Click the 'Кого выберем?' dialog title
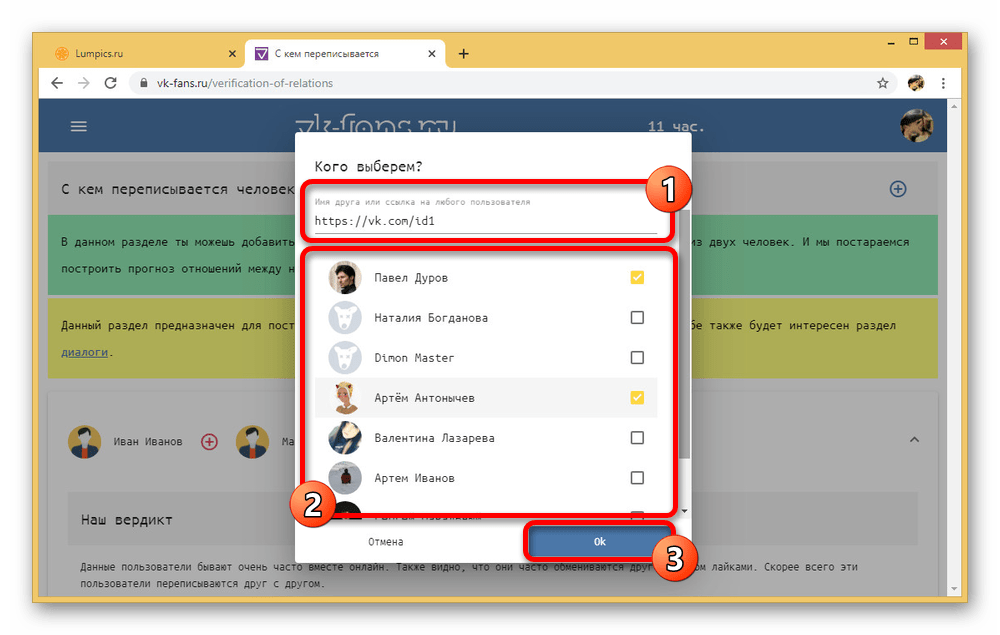The image size is (1000, 635). click(368, 167)
